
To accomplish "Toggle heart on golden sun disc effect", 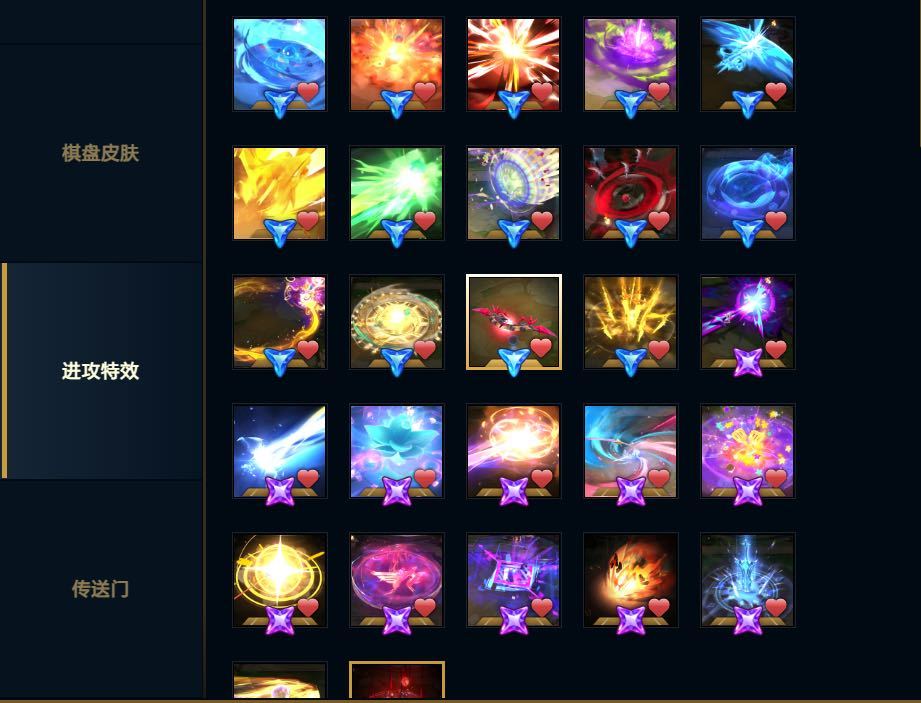I will [x=425, y=349].
